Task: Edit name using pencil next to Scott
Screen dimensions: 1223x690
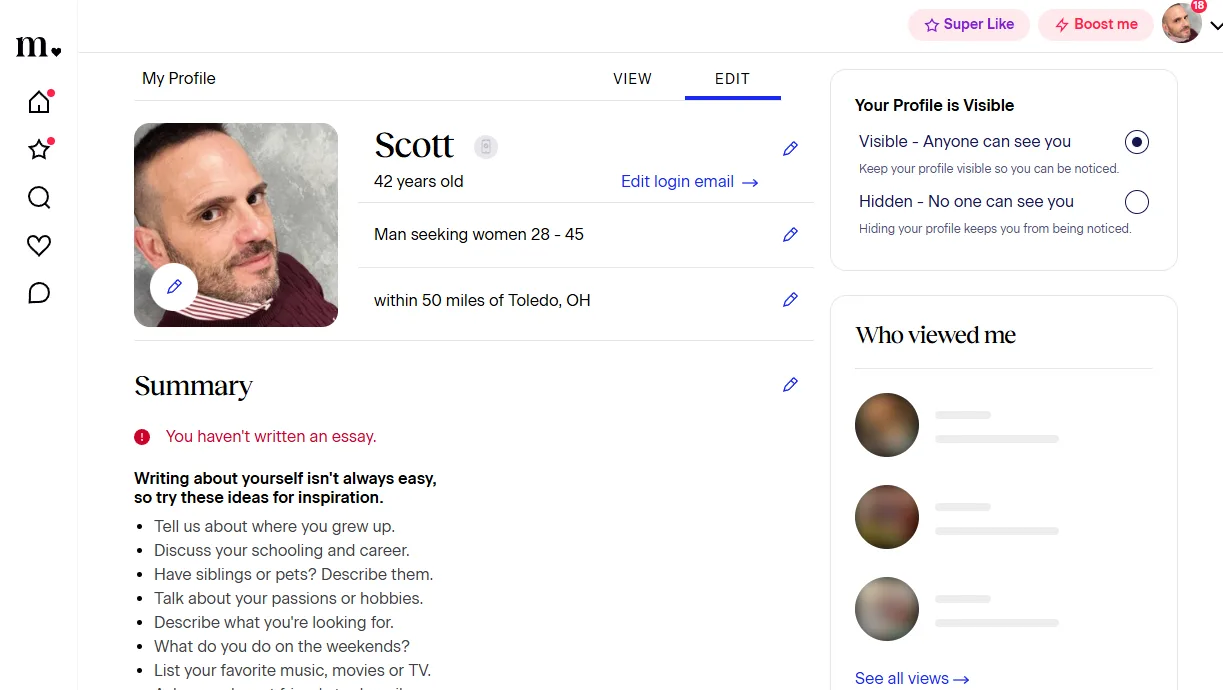Action: click(790, 149)
